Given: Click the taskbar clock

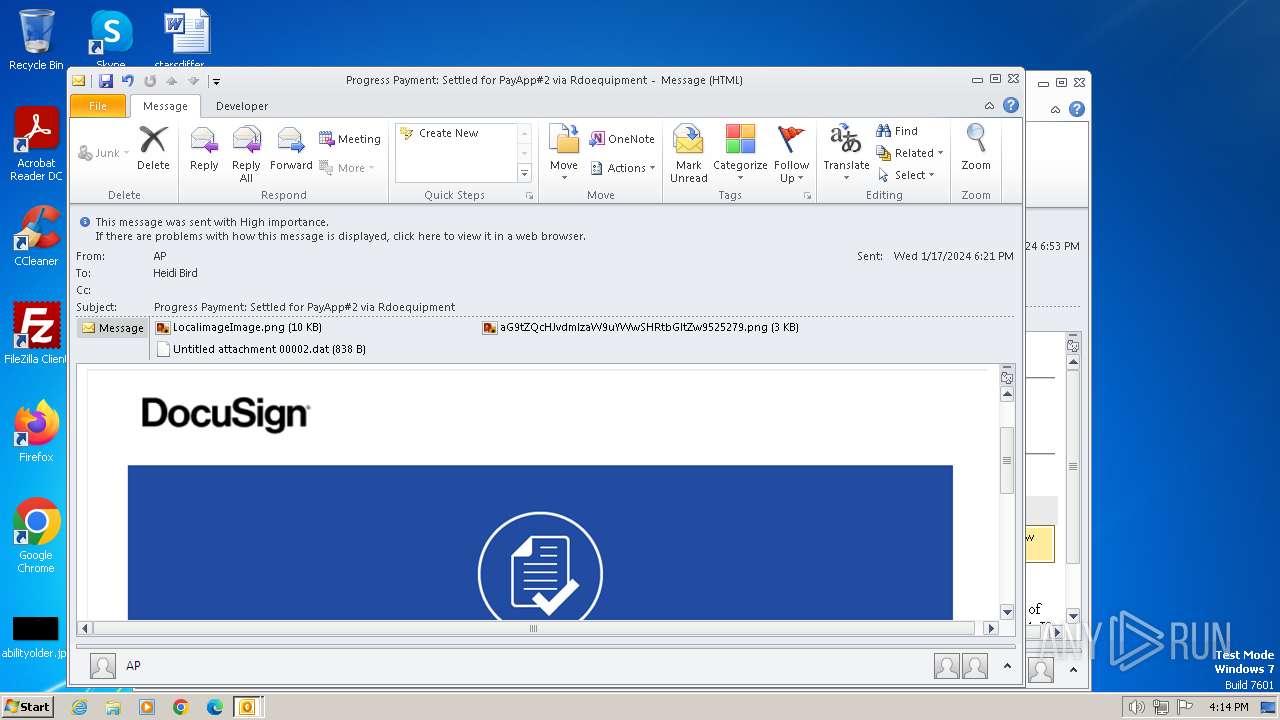Looking at the screenshot, I should coord(1228,707).
